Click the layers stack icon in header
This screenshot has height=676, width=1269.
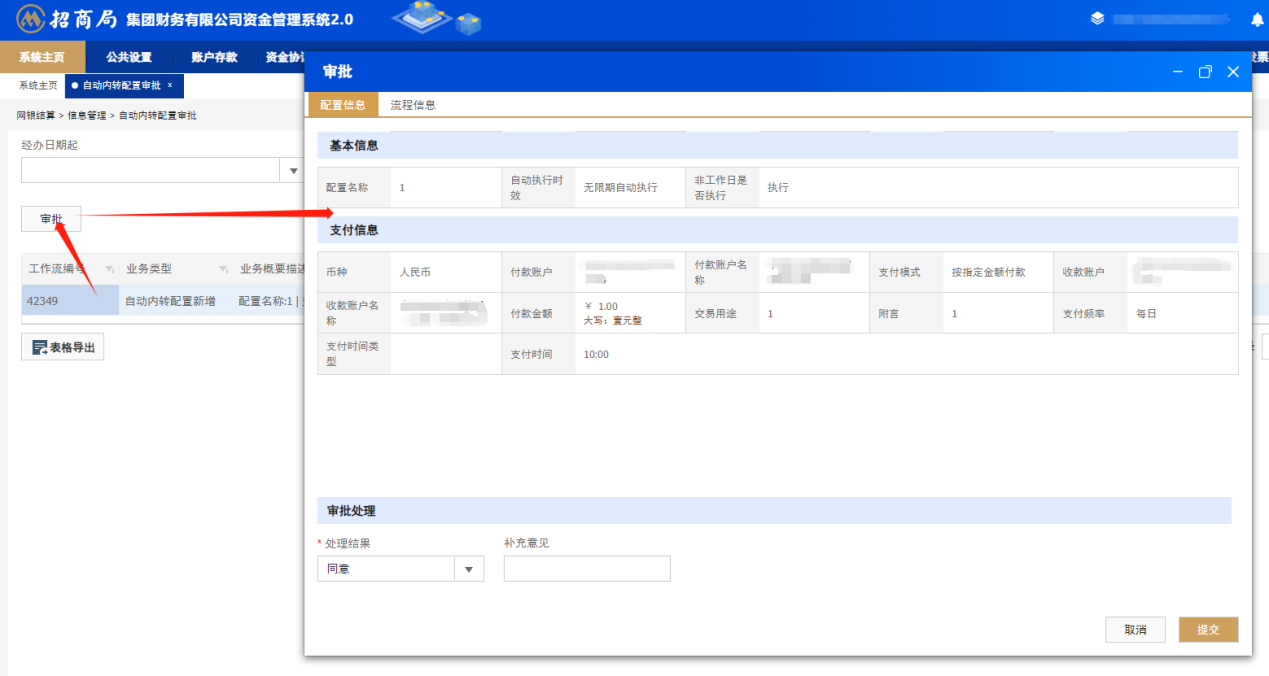click(x=1097, y=19)
